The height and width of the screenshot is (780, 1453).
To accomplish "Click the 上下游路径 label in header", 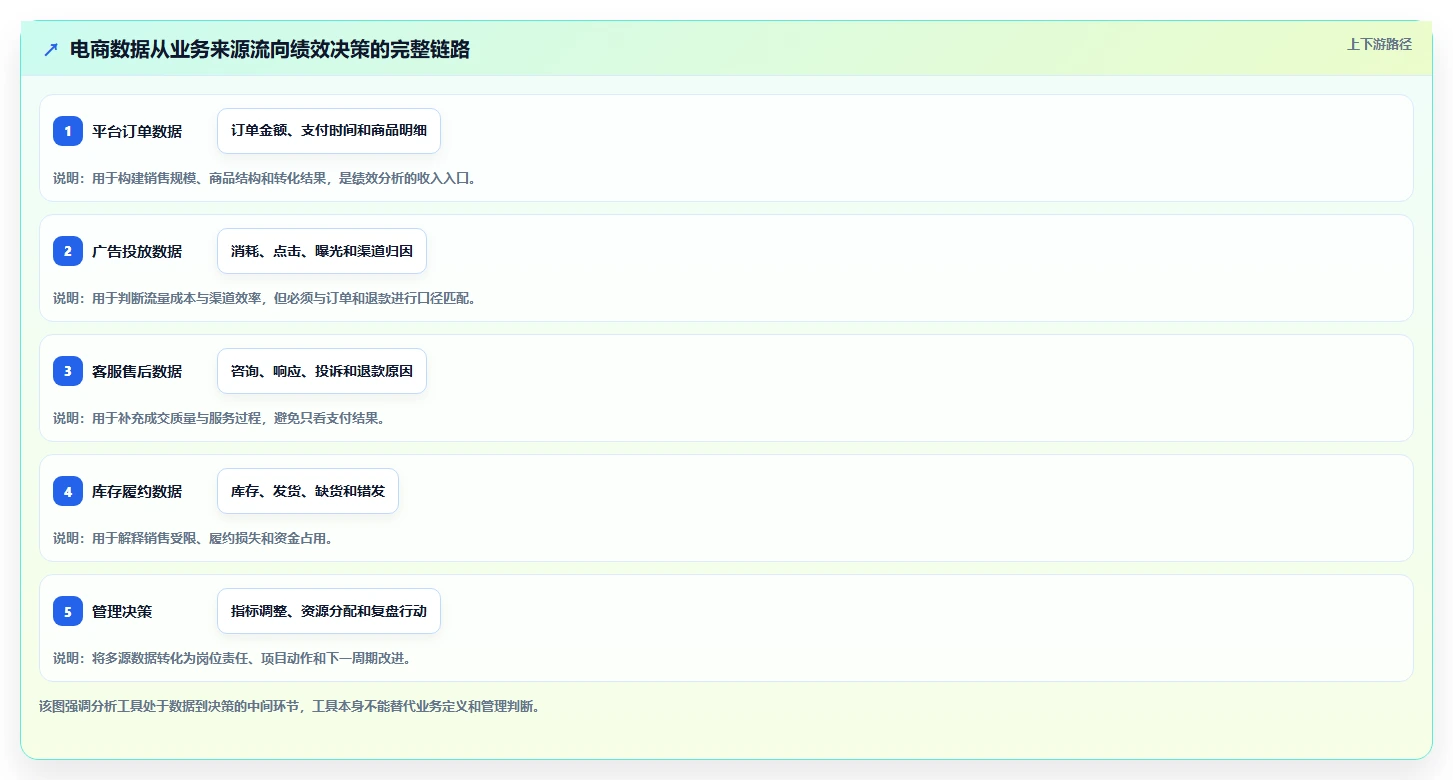I will pos(1379,44).
